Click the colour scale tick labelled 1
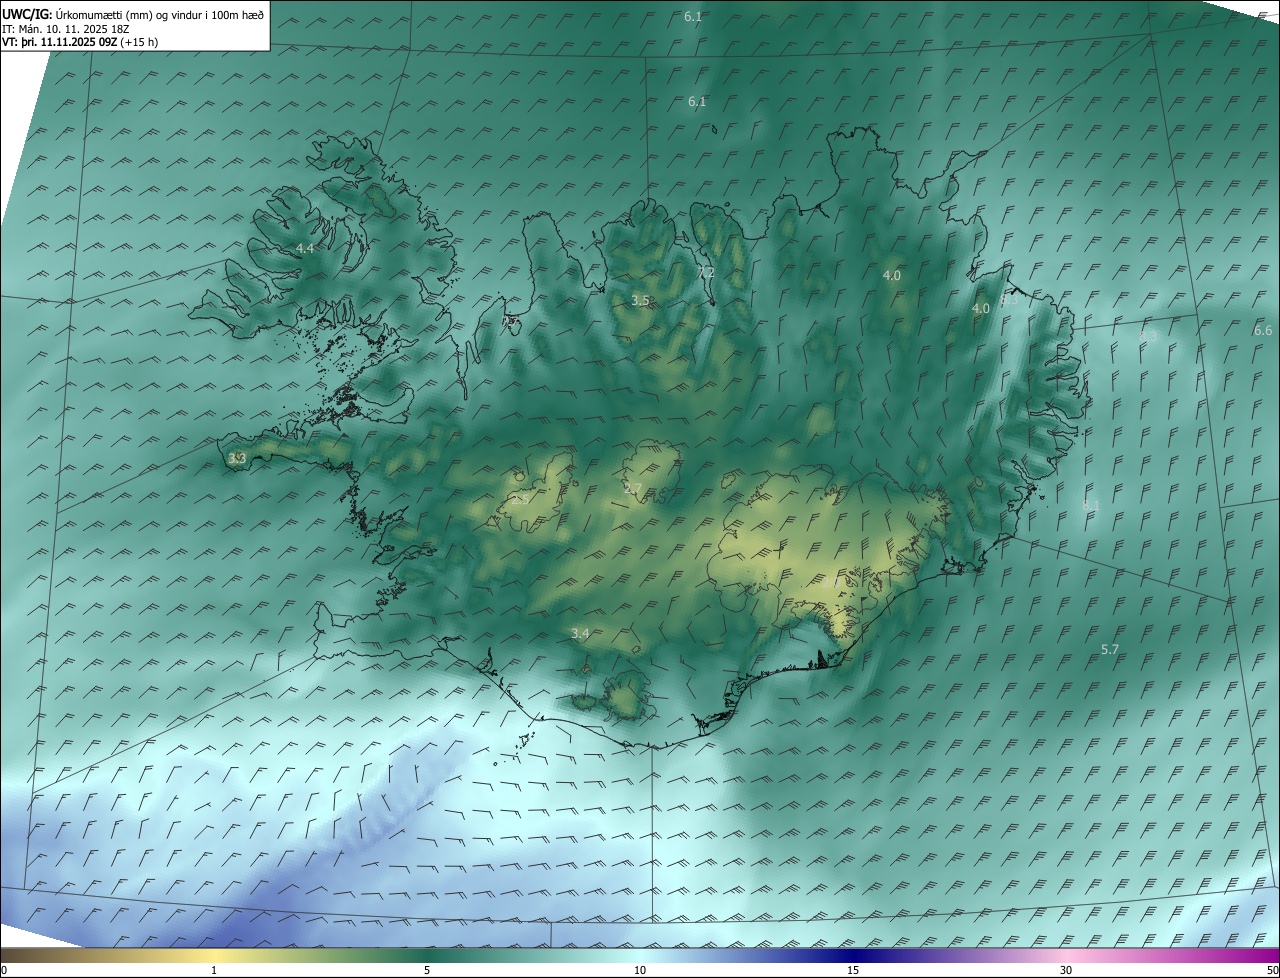The height and width of the screenshot is (978, 1280). (214, 970)
